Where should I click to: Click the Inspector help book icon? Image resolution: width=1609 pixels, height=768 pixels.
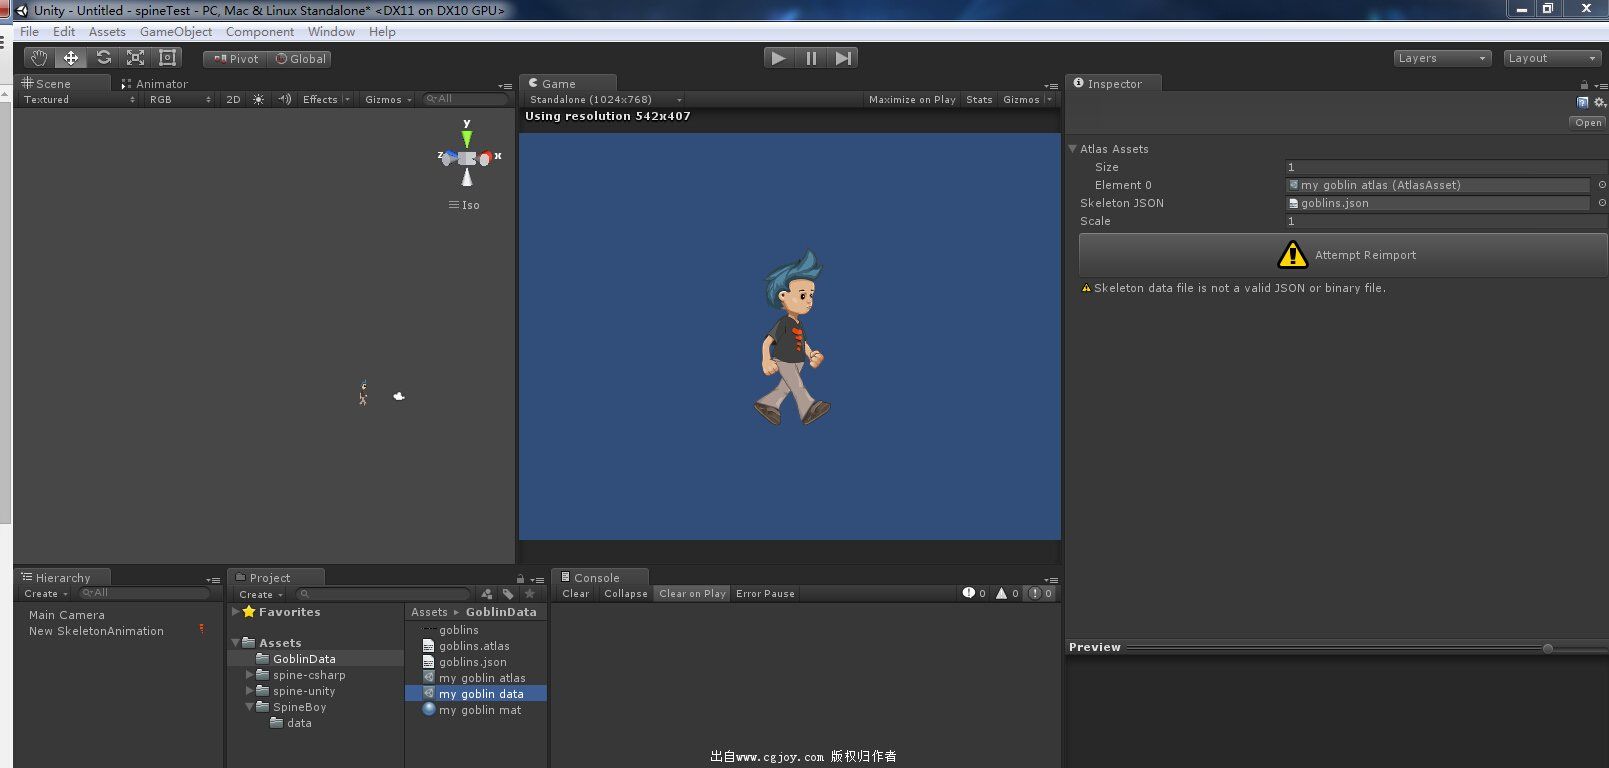(x=1582, y=102)
